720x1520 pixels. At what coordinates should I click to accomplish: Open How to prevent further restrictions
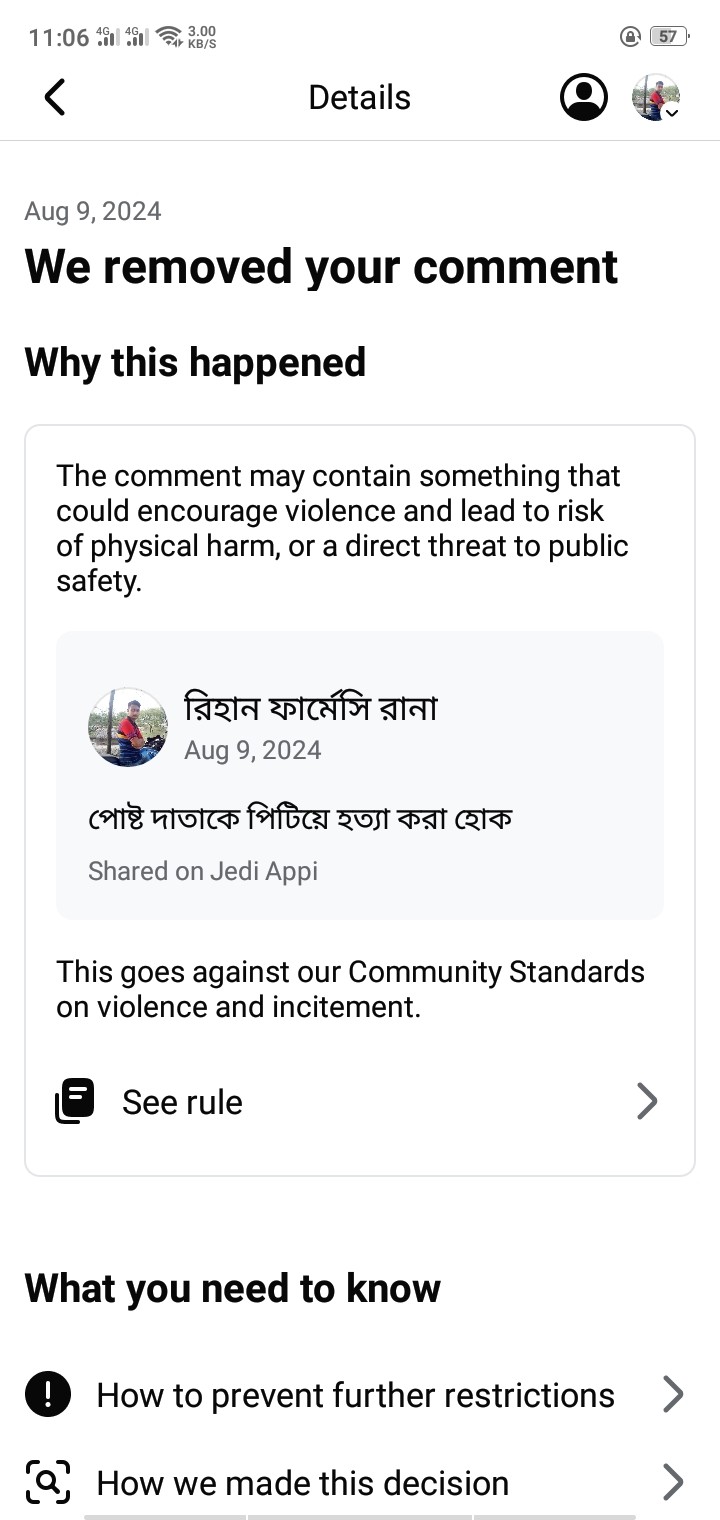(355, 1395)
